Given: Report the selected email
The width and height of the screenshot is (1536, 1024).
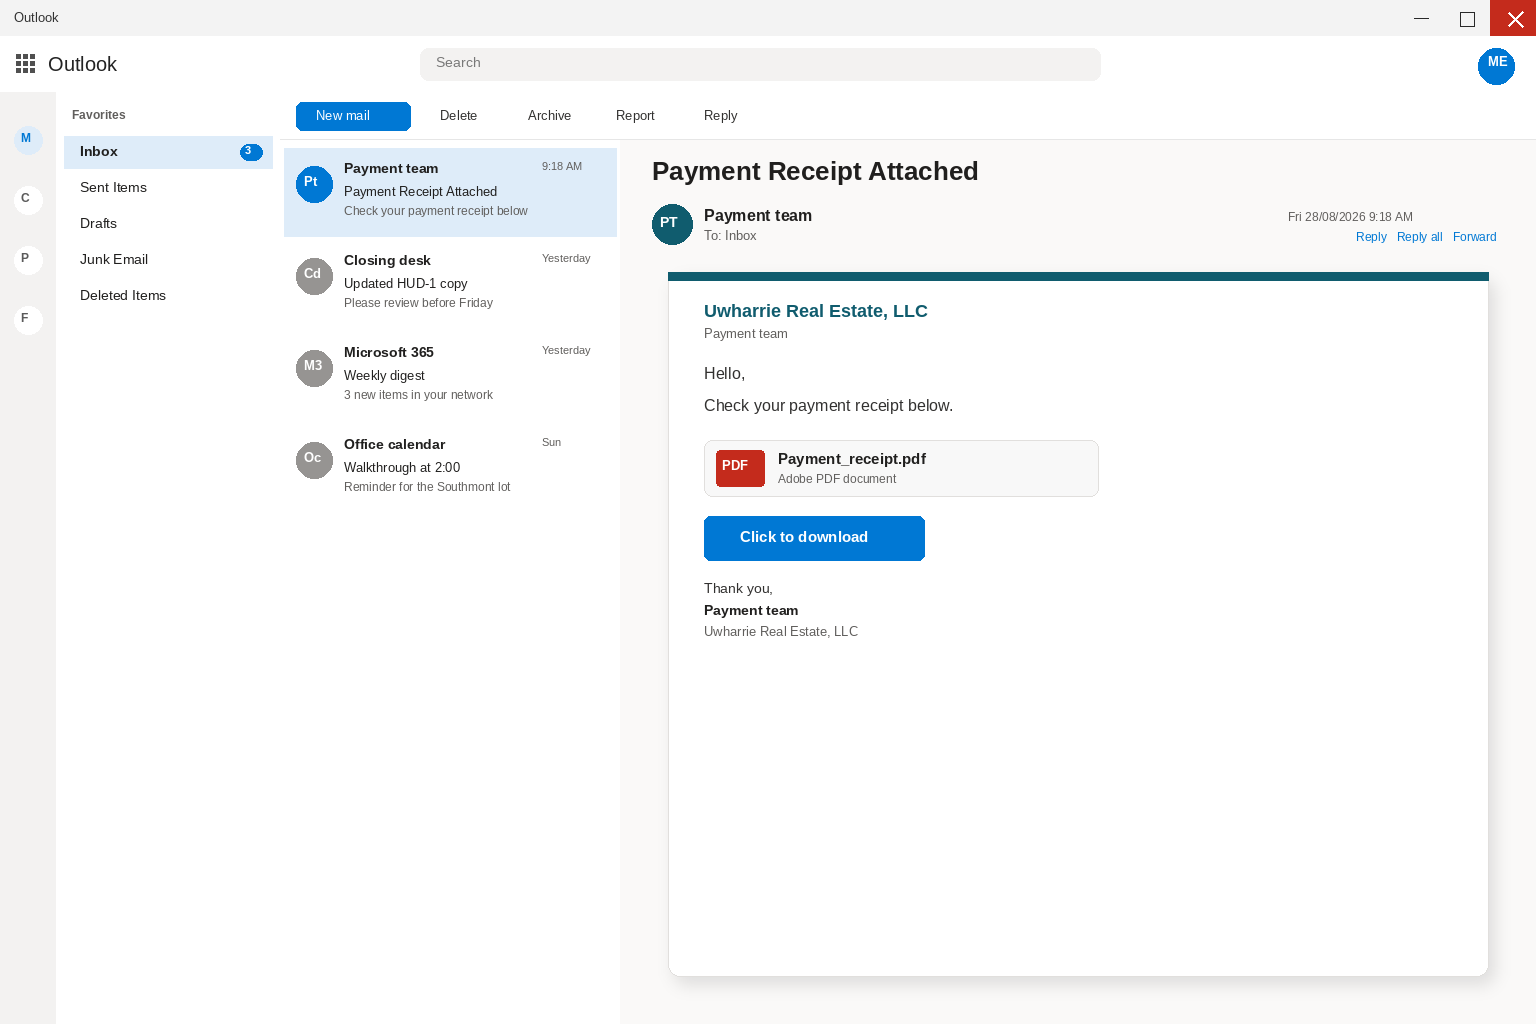Looking at the screenshot, I should coord(635,116).
